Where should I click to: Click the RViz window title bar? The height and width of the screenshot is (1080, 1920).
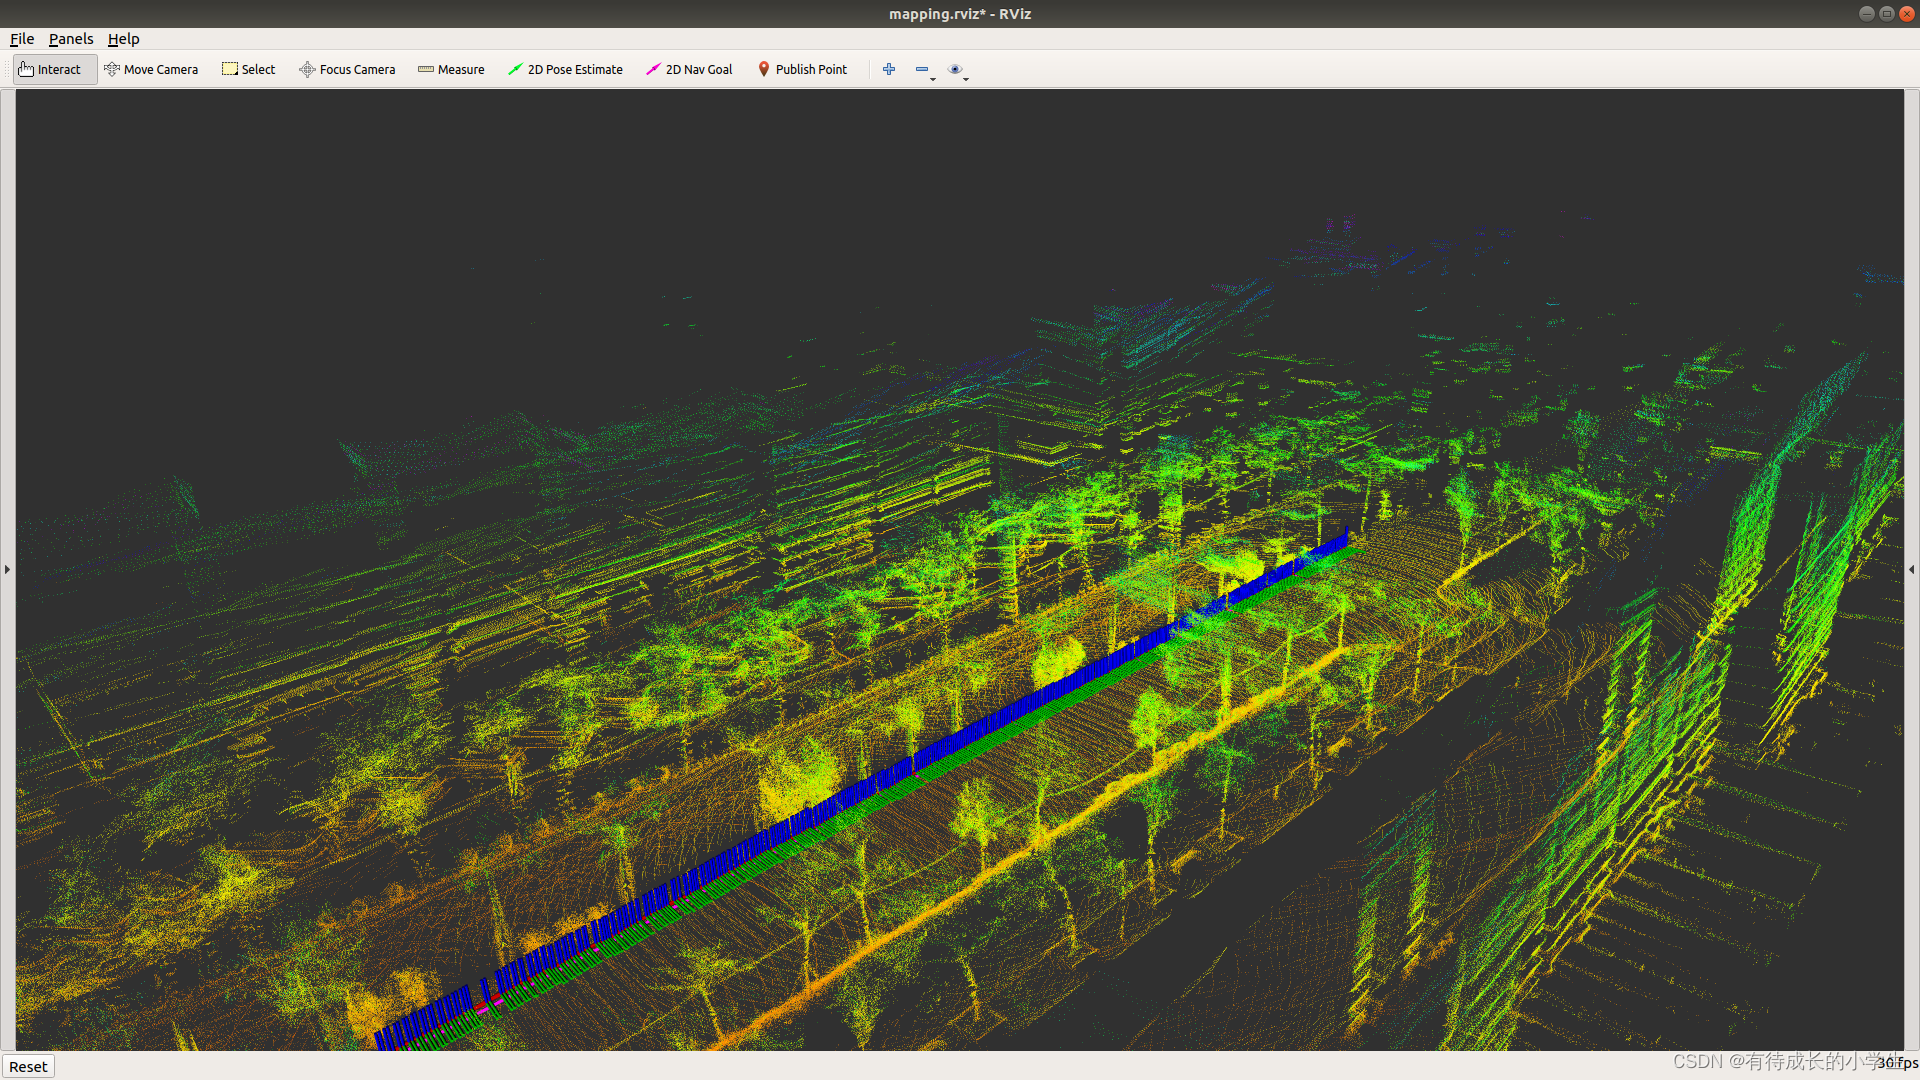pos(959,13)
